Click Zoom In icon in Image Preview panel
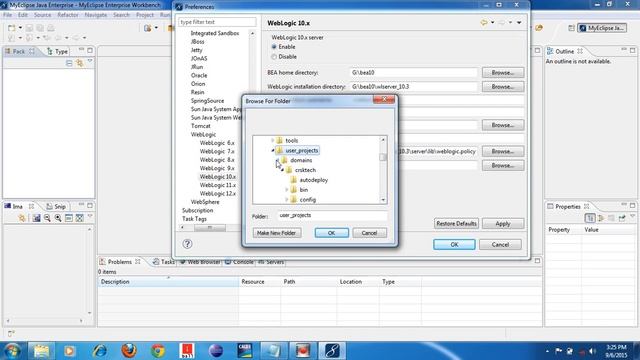640x360 pixels. 58,218
